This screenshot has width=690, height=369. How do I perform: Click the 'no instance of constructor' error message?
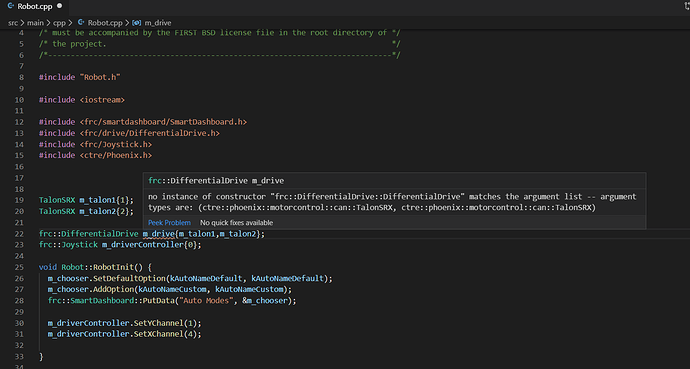(x=392, y=202)
